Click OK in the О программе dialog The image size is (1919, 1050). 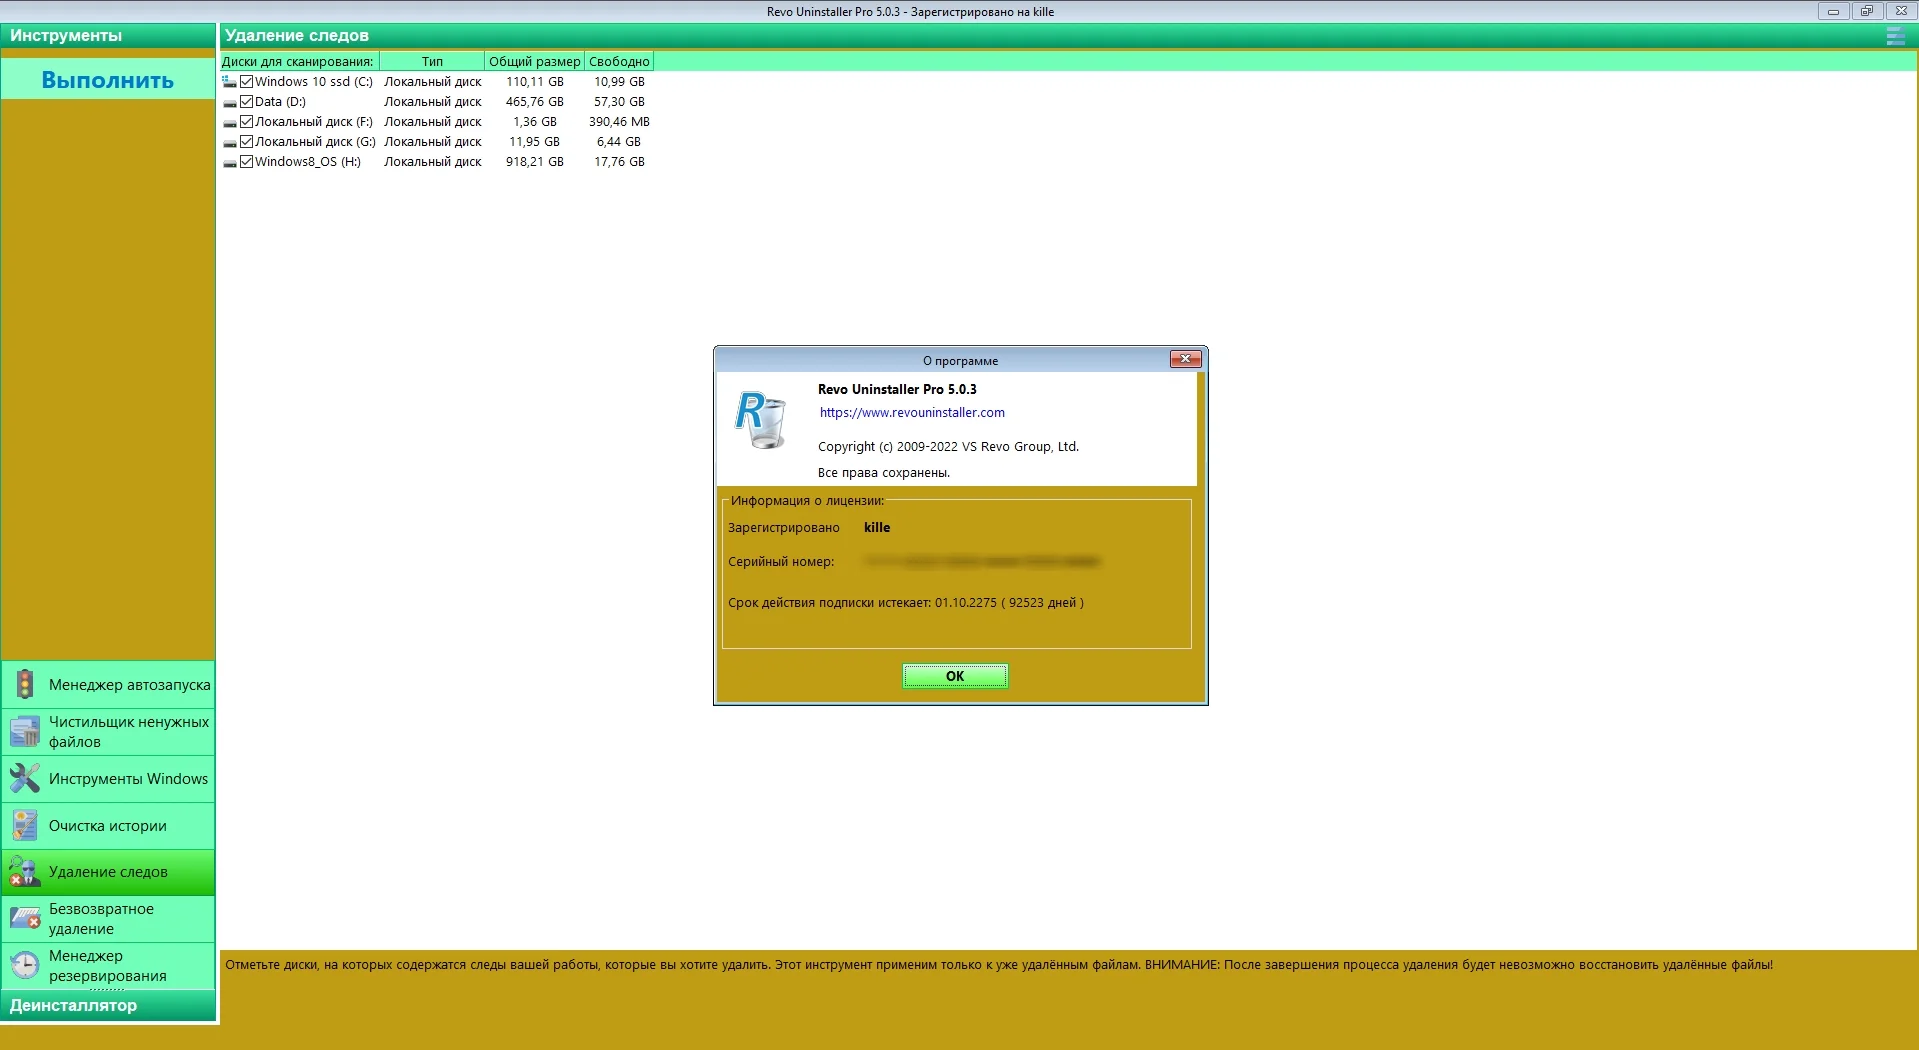[x=955, y=676]
